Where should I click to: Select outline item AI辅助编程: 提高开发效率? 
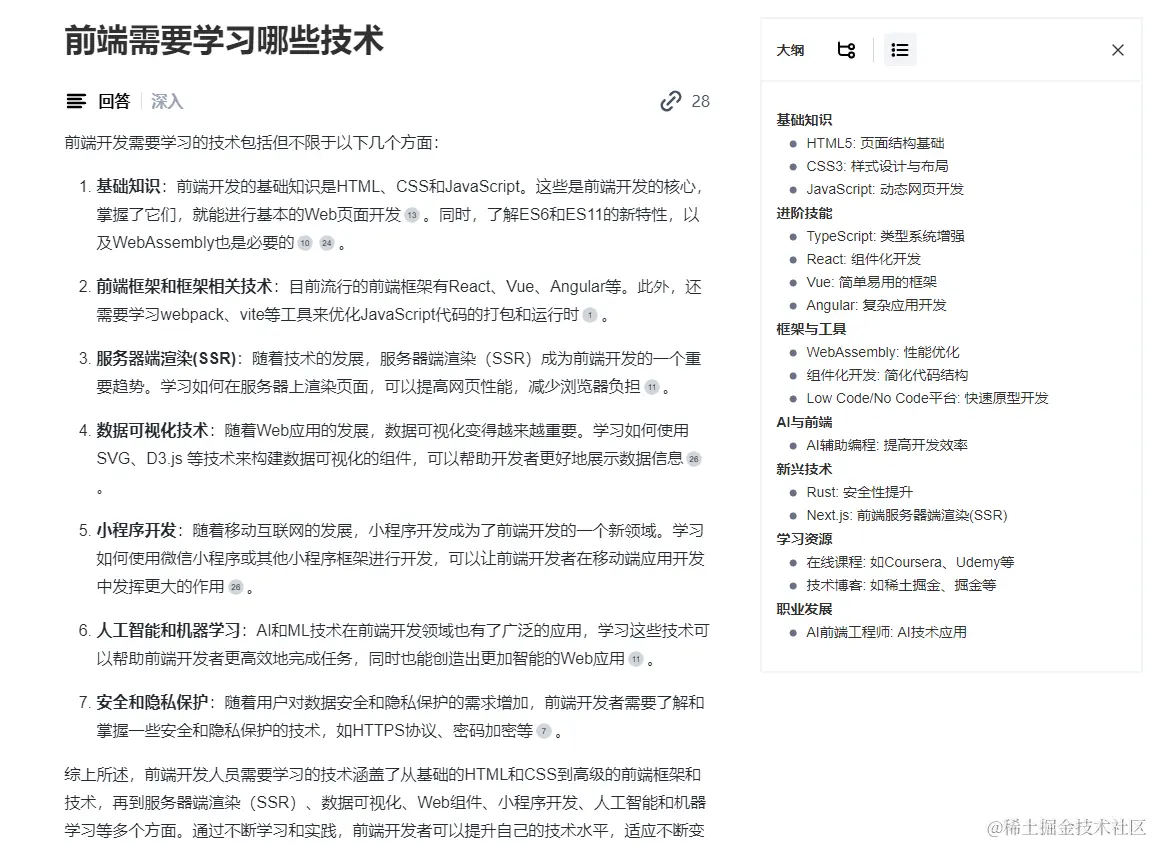tap(887, 446)
